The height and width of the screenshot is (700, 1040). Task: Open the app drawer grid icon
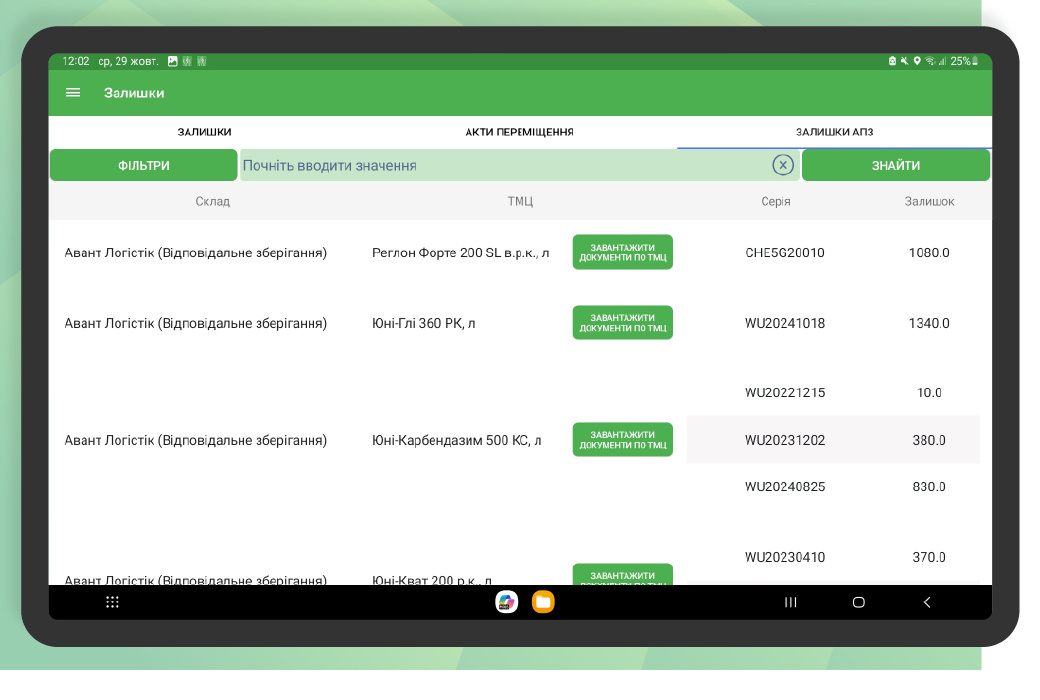click(x=113, y=602)
